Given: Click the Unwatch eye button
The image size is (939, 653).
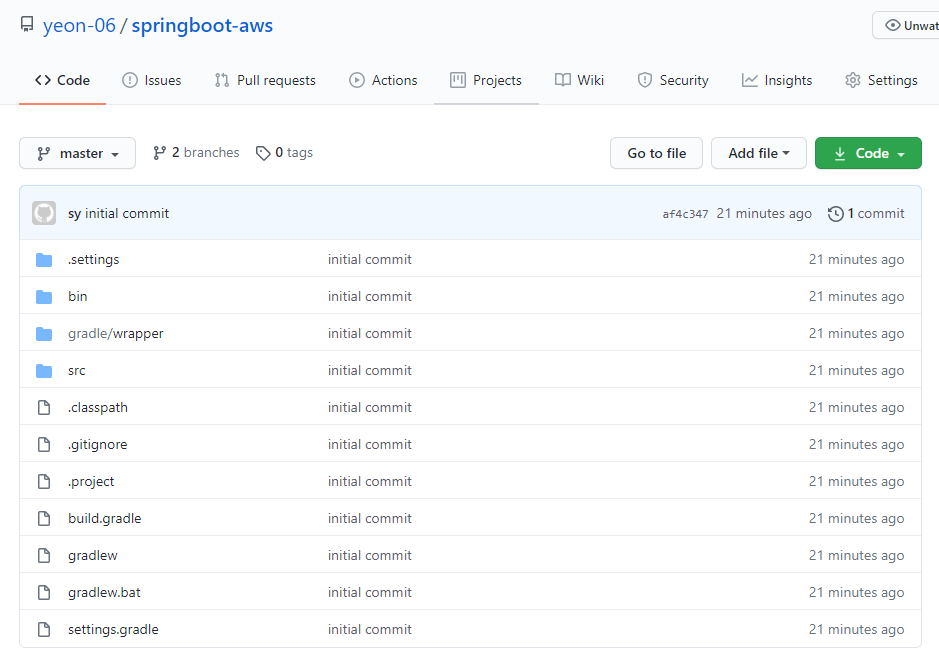Looking at the screenshot, I should click(907, 25).
